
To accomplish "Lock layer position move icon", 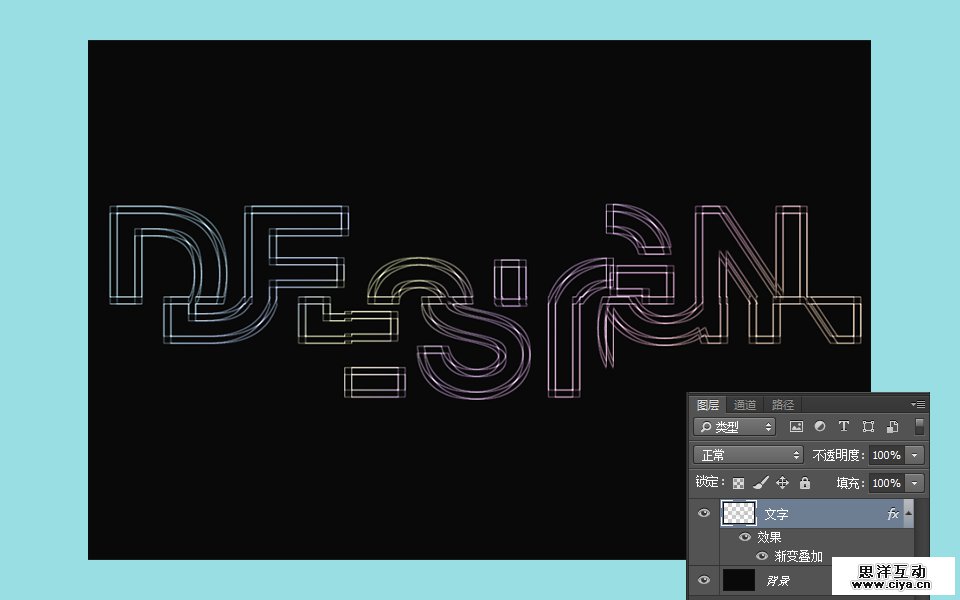I will 782,483.
